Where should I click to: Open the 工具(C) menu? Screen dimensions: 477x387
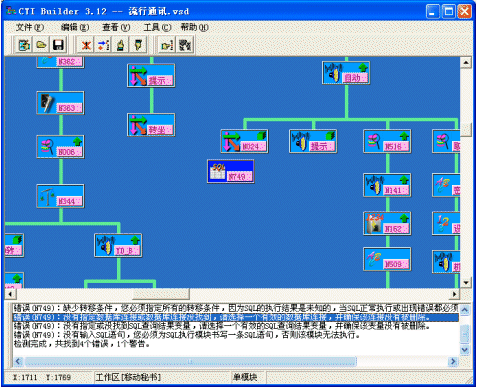click(x=157, y=27)
